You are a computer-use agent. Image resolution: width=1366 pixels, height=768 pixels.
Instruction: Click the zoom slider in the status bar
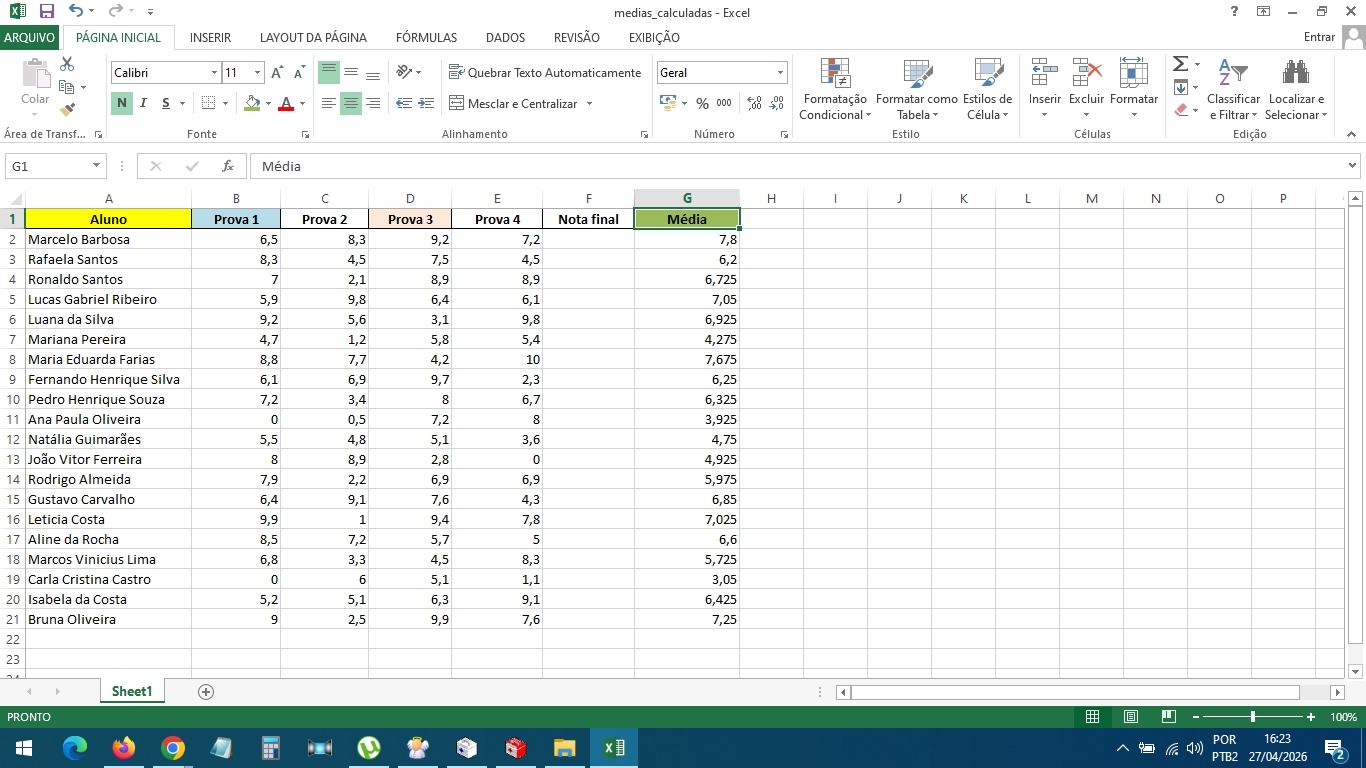[x=1252, y=717]
